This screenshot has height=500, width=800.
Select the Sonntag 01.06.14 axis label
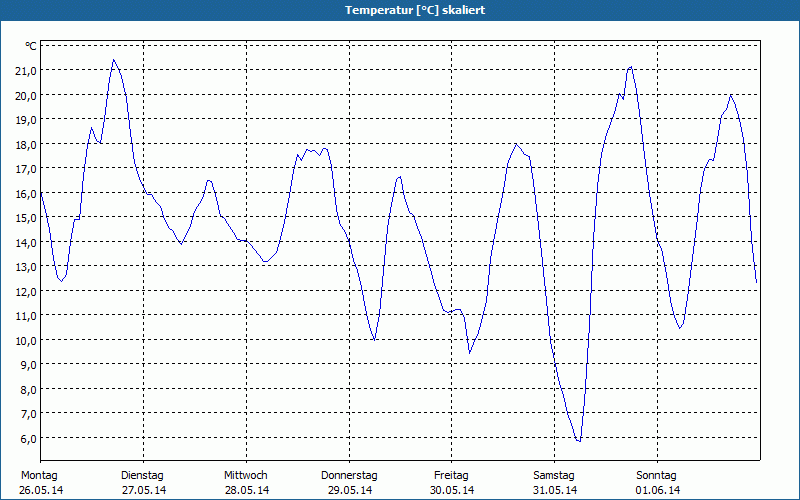[x=657, y=483]
